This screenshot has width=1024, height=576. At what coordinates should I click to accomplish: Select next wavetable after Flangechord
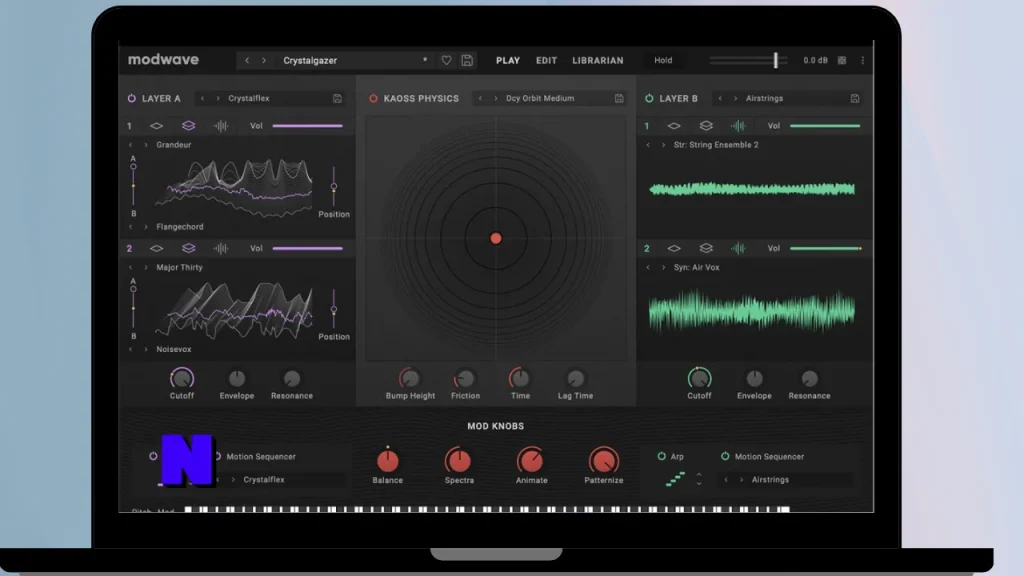point(146,227)
